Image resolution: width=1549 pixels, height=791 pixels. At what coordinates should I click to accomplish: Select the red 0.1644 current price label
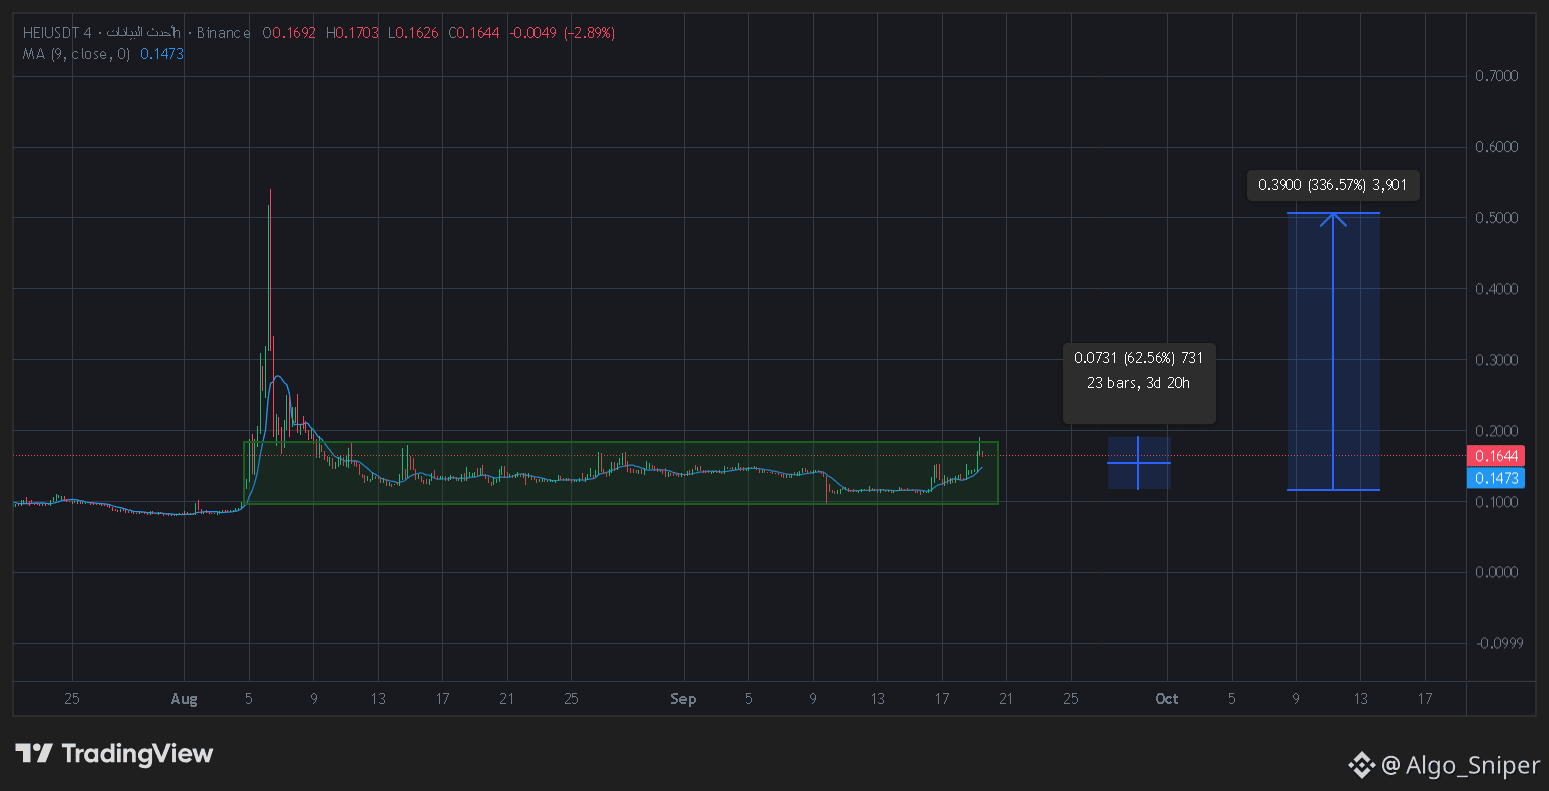pyautogui.click(x=1496, y=456)
